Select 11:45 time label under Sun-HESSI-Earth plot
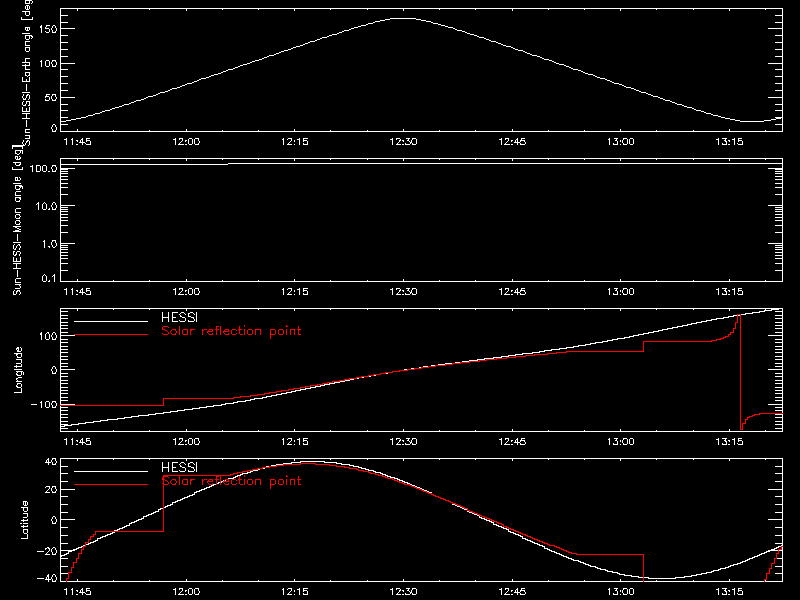Screen dimensions: 800x600 tap(77, 141)
